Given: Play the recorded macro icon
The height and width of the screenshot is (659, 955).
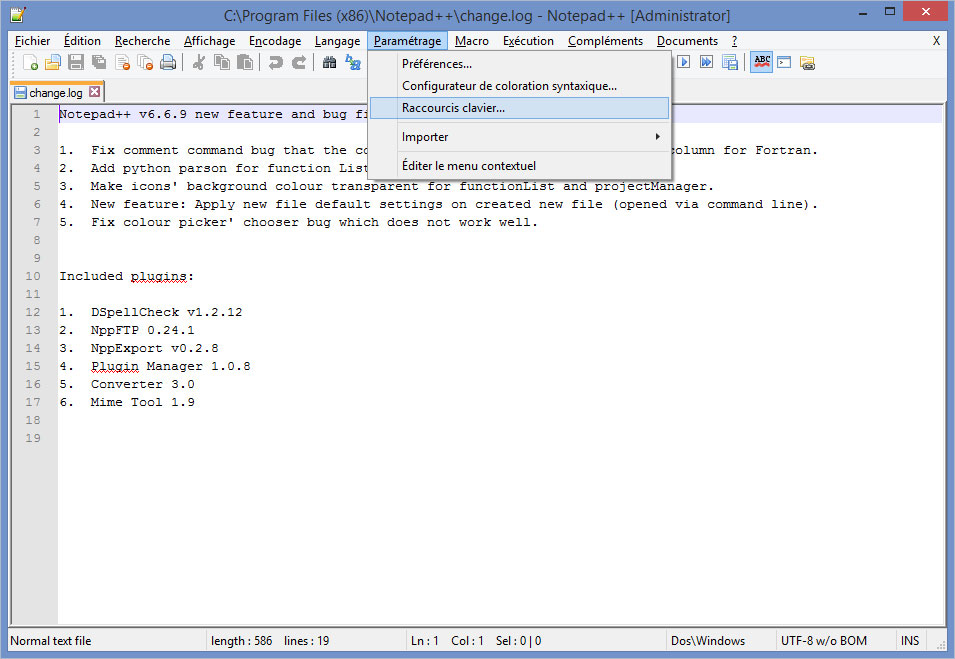Looking at the screenshot, I should click(x=683, y=62).
